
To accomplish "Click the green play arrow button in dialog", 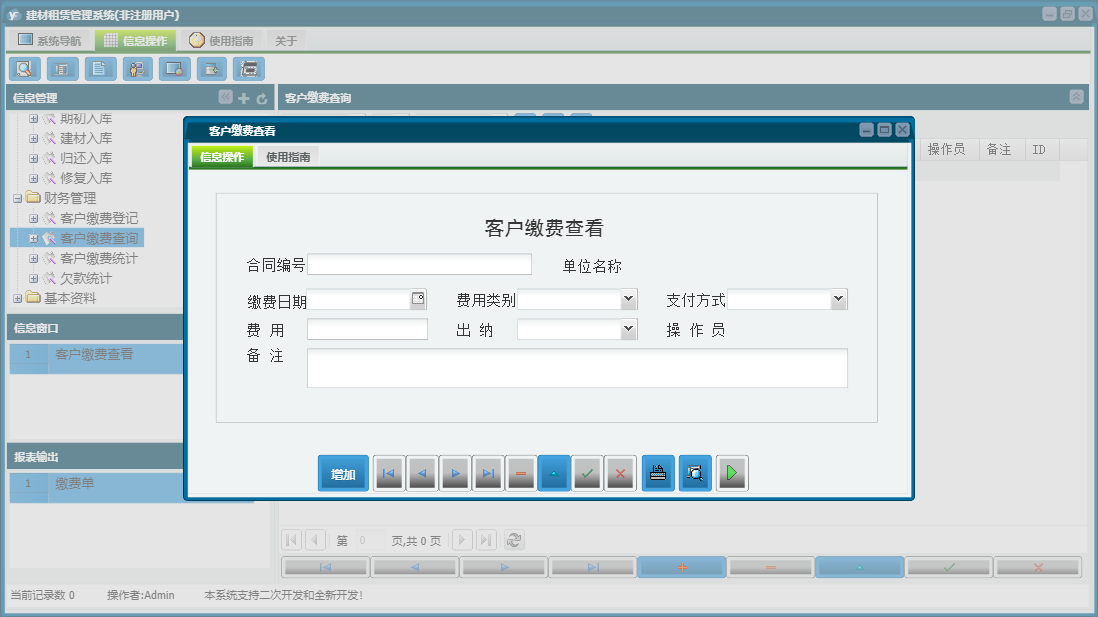I will point(732,473).
